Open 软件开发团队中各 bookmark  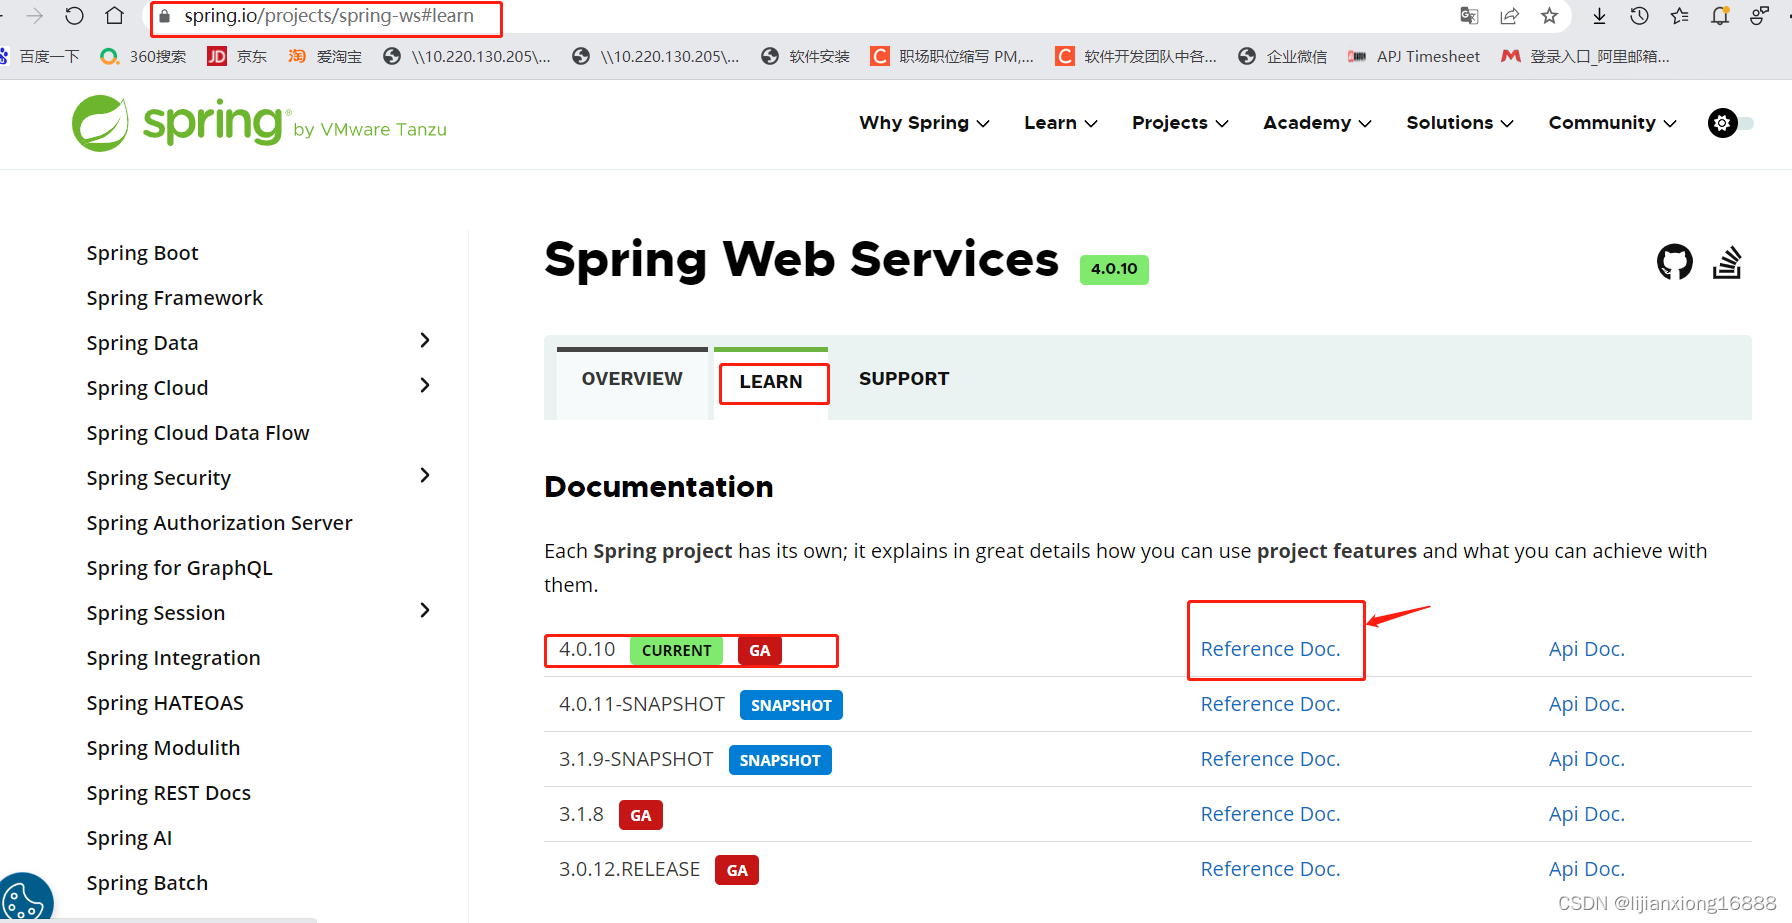tap(1136, 57)
